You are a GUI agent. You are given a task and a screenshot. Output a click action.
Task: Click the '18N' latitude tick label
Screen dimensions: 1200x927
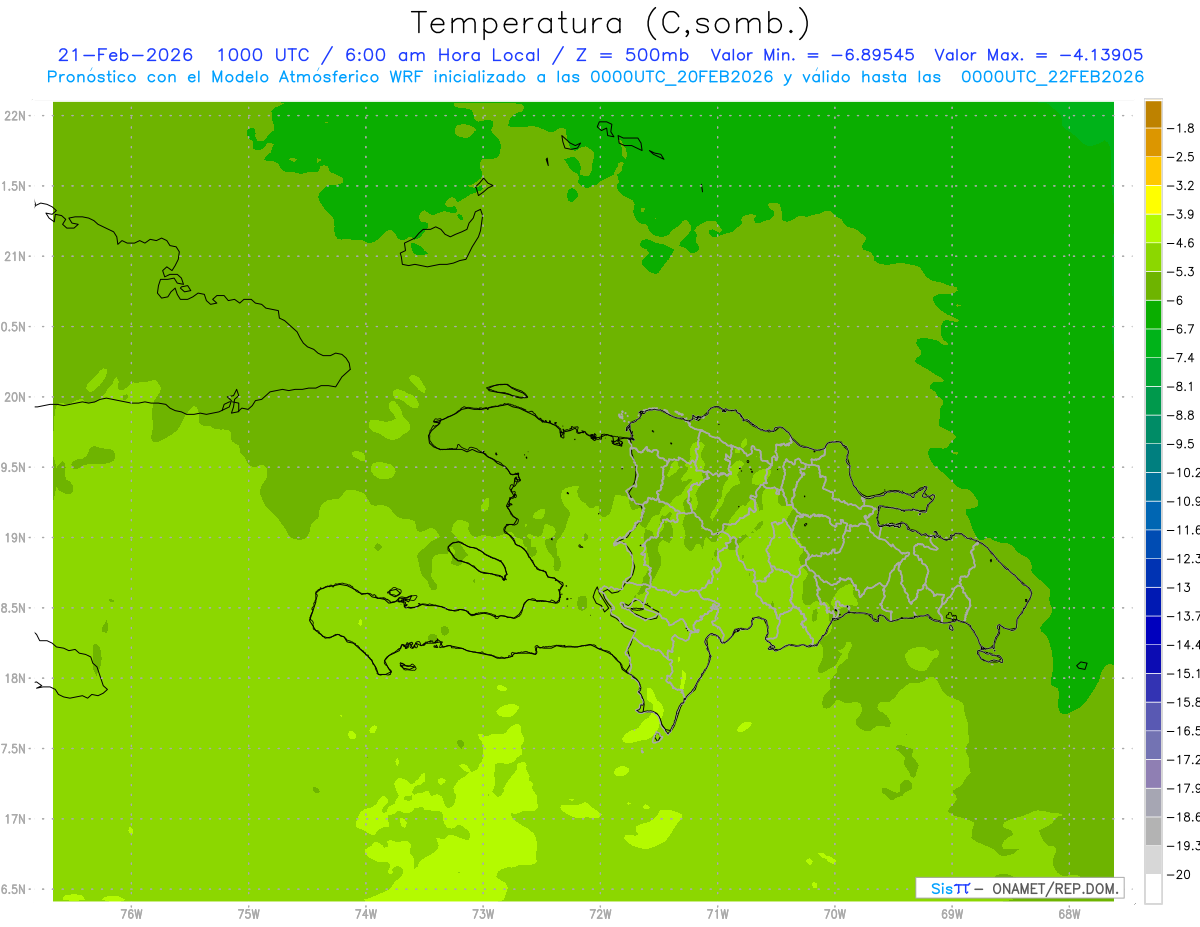[16, 678]
